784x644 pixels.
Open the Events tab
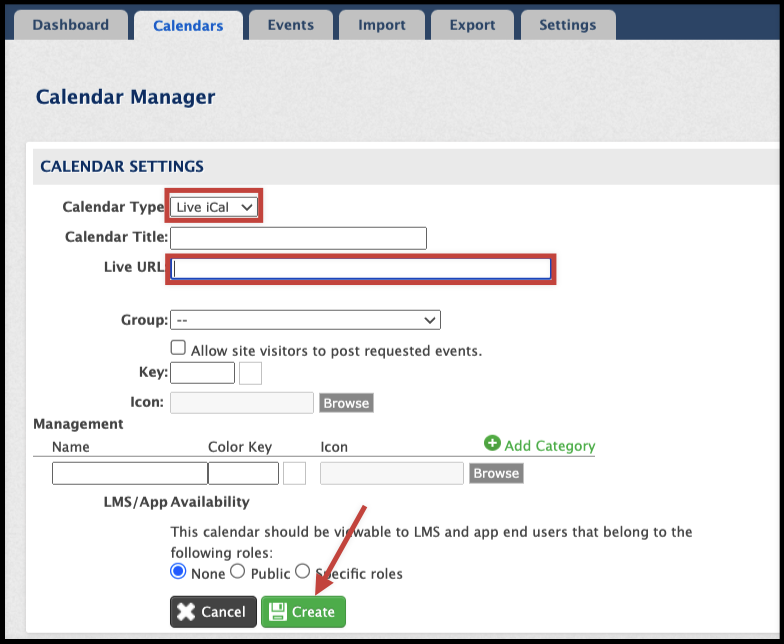[x=290, y=25]
